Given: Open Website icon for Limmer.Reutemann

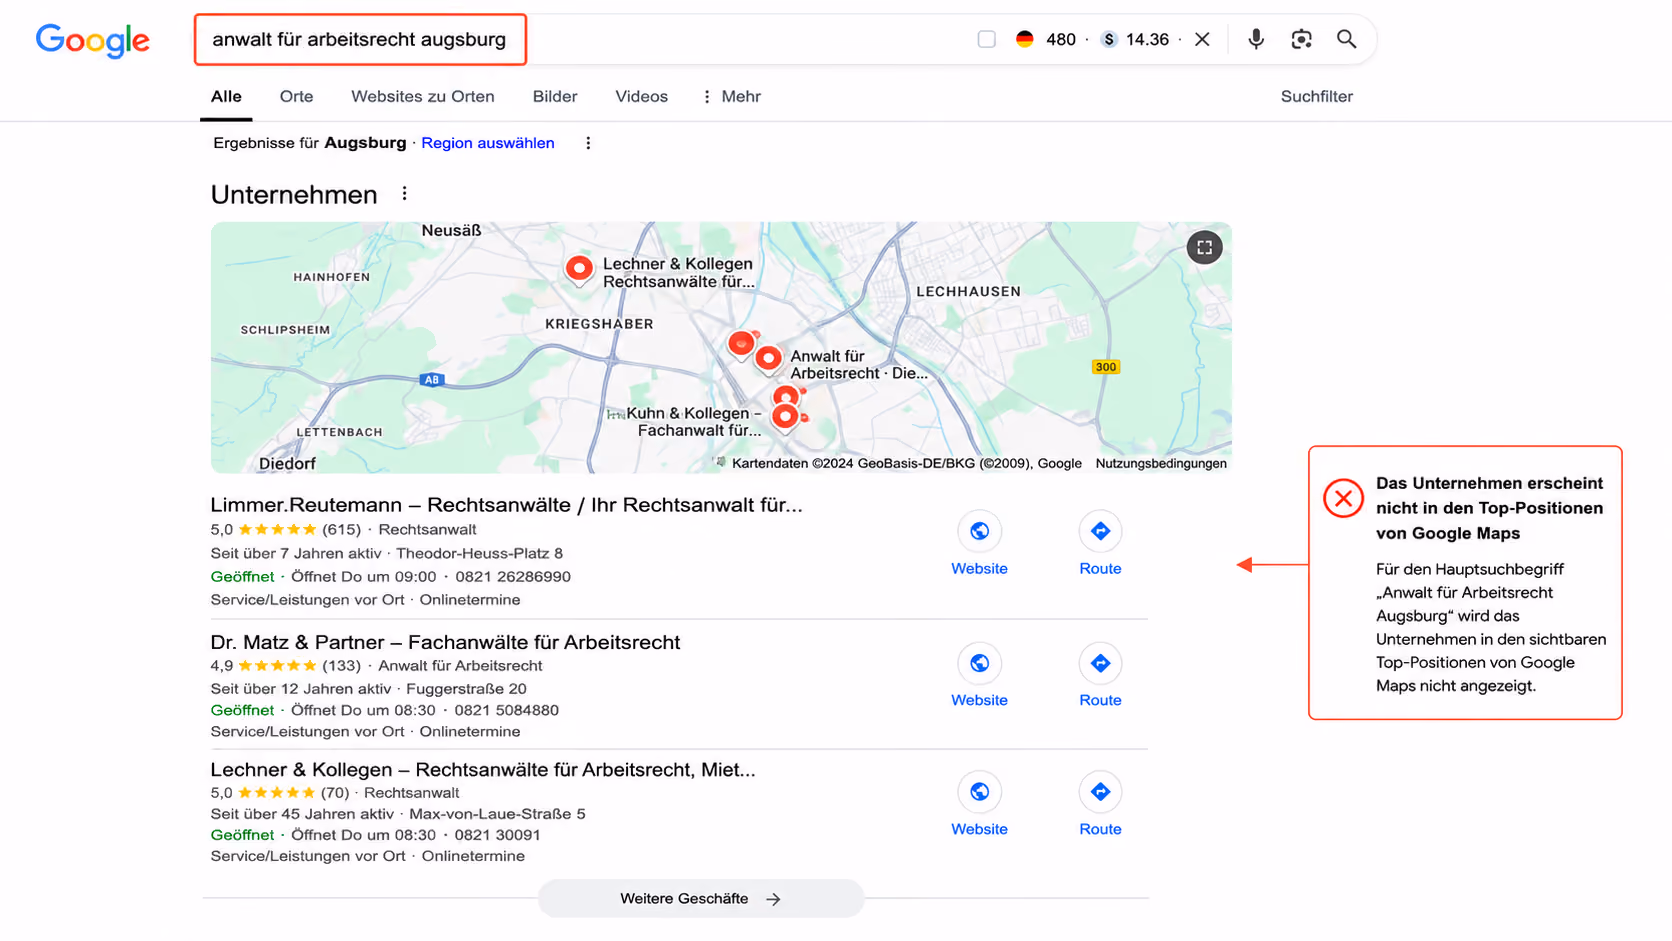Looking at the screenshot, I should tap(979, 531).
